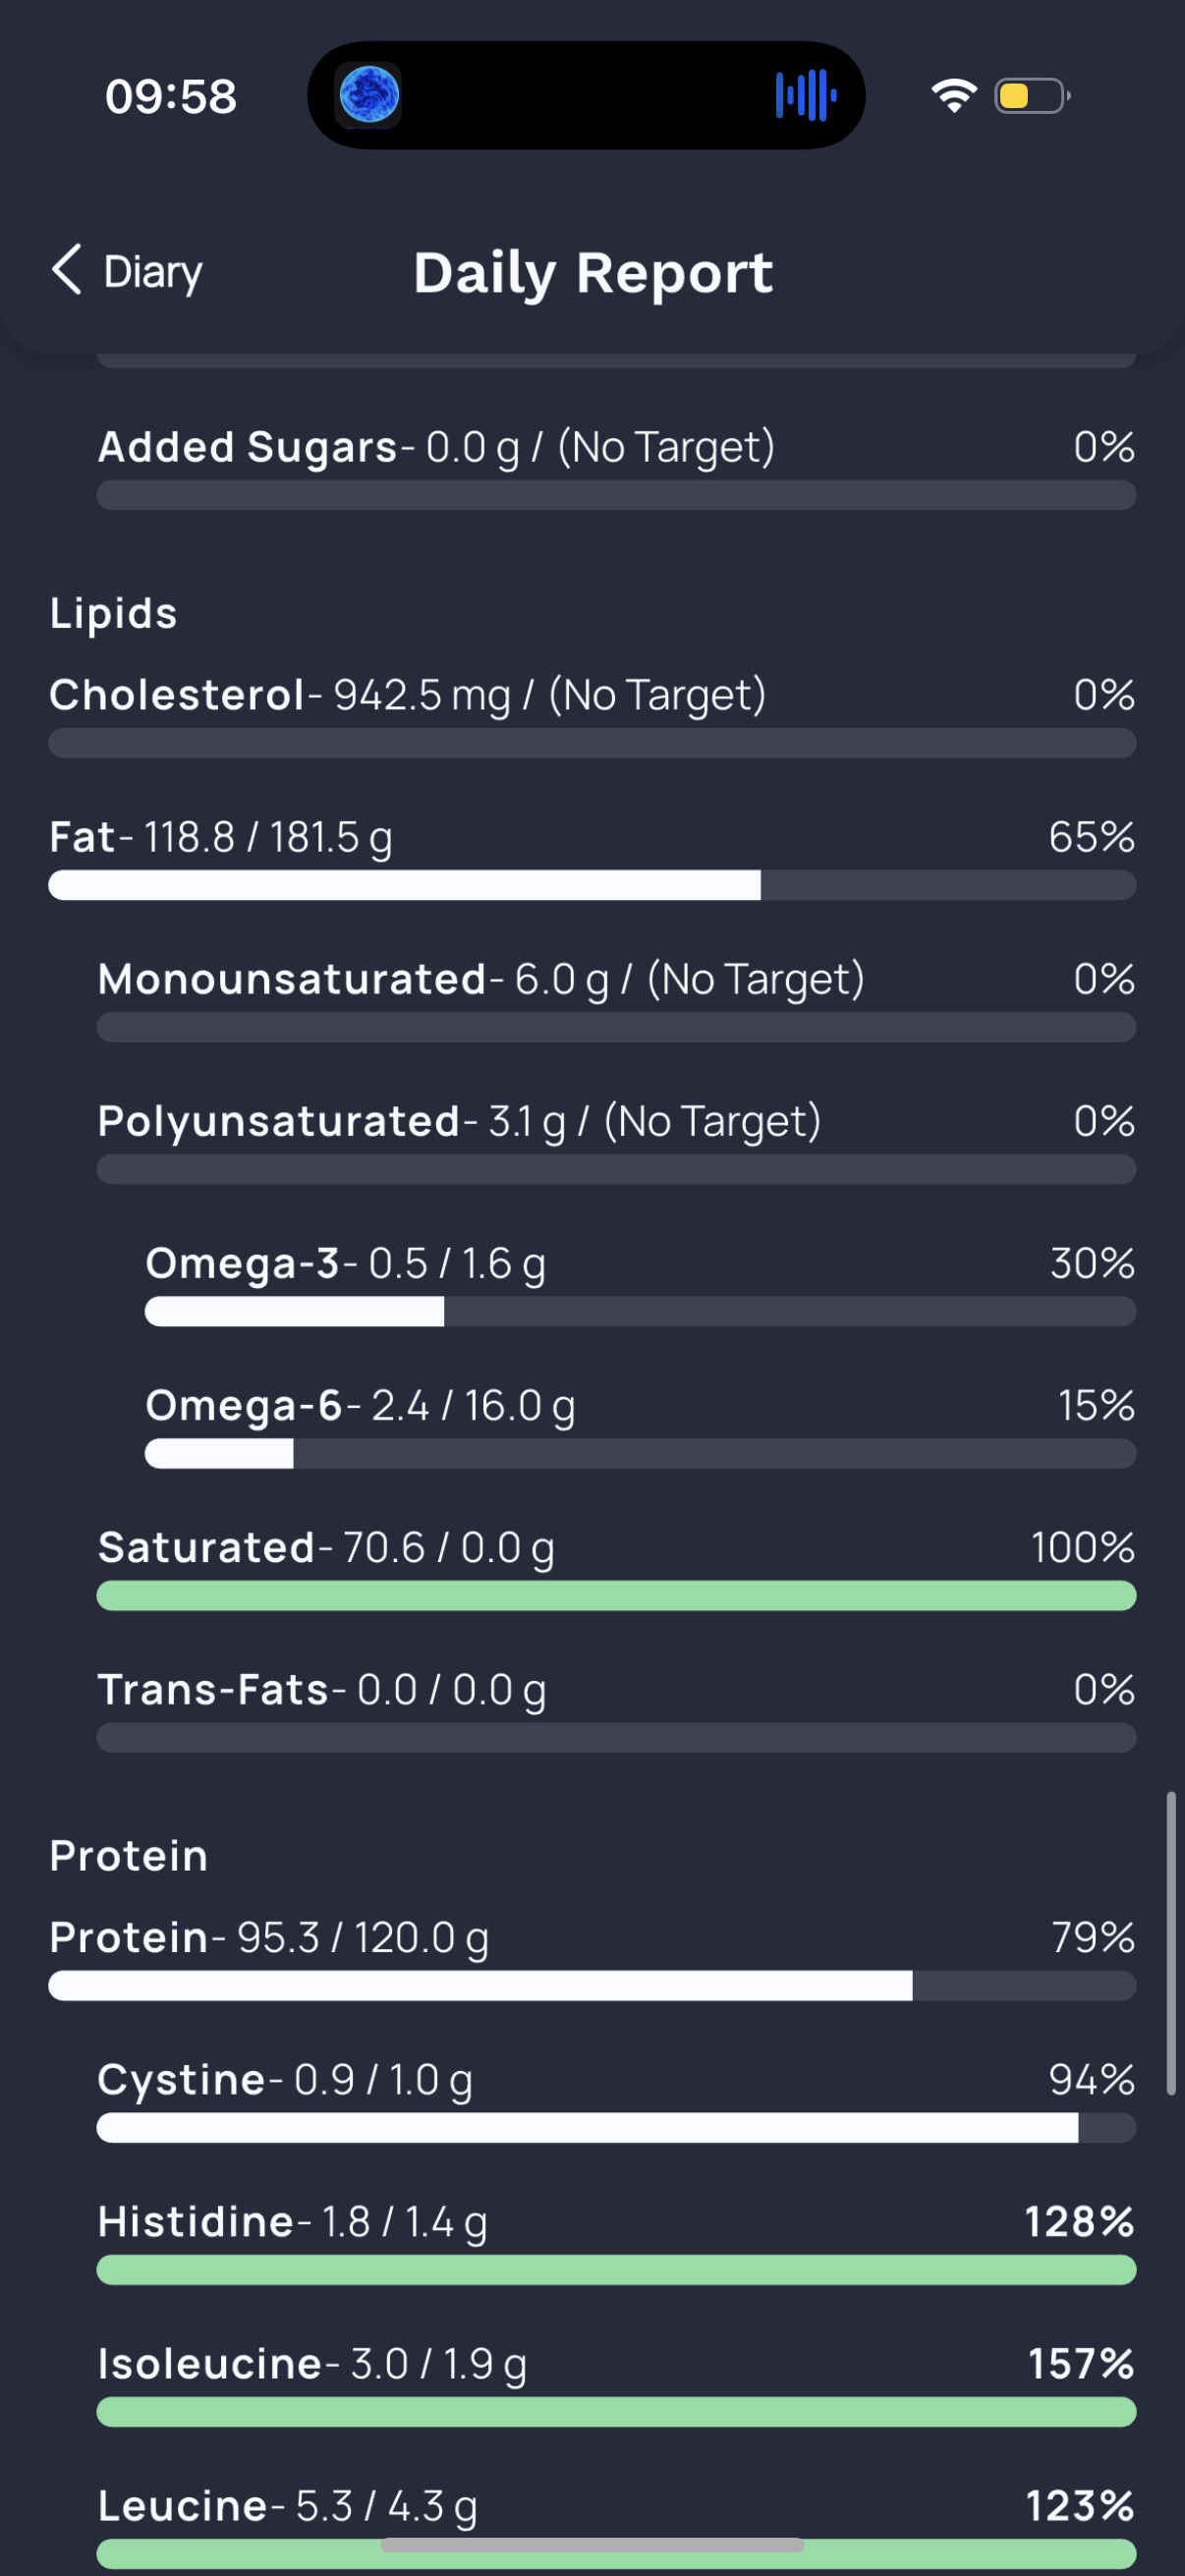Tap the Wi-Fi status icon
Screen dimensions: 1185x2576
(x=954, y=95)
